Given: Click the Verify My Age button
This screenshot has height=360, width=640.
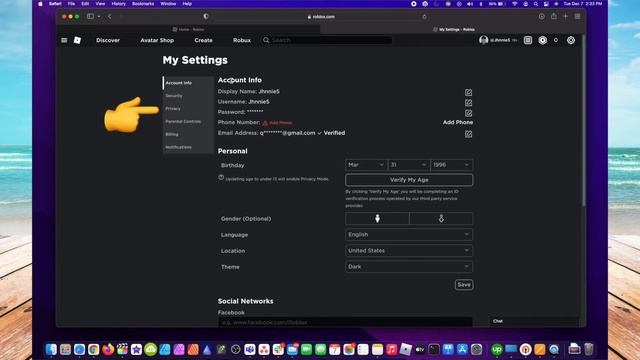Looking at the screenshot, I should (x=409, y=180).
